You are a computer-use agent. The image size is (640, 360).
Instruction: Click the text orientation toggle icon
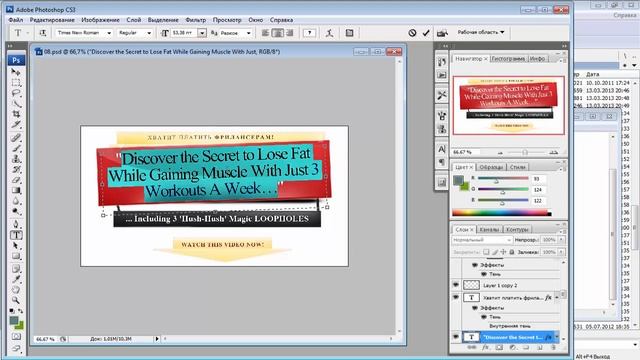pyautogui.click(x=42, y=33)
